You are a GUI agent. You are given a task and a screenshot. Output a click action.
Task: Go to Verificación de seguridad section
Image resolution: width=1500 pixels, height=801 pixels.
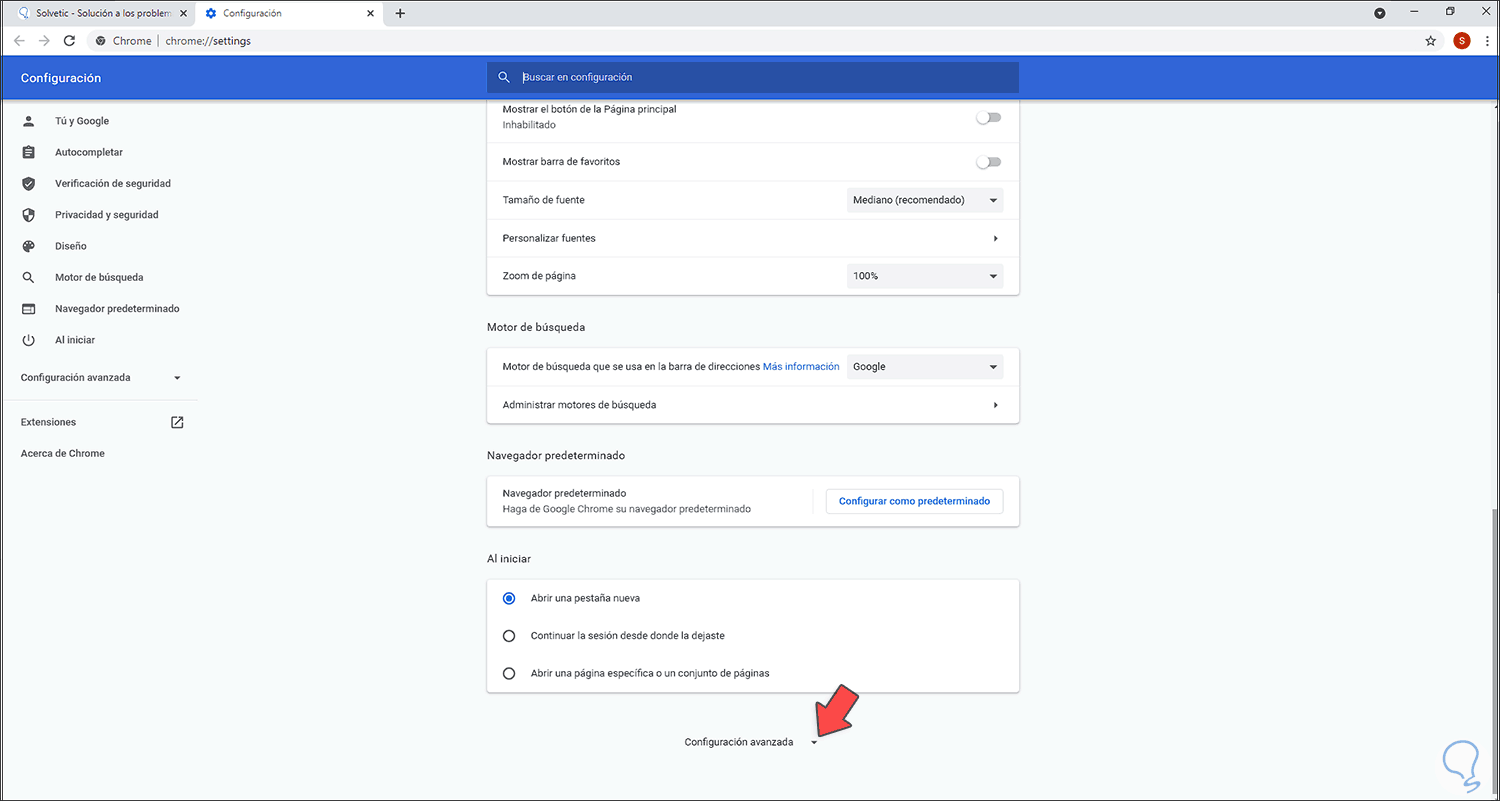[x=113, y=184]
